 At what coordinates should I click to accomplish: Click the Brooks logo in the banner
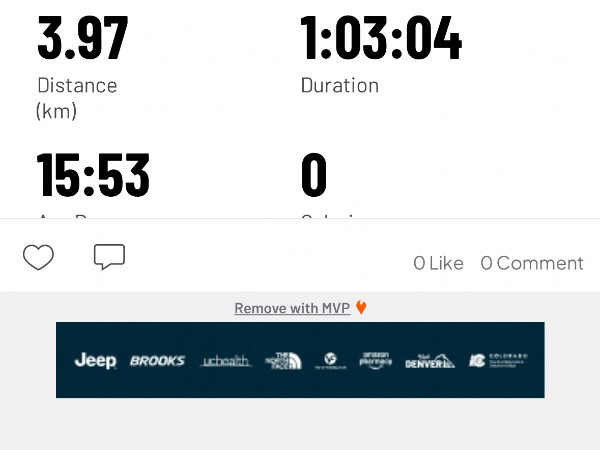157,360
